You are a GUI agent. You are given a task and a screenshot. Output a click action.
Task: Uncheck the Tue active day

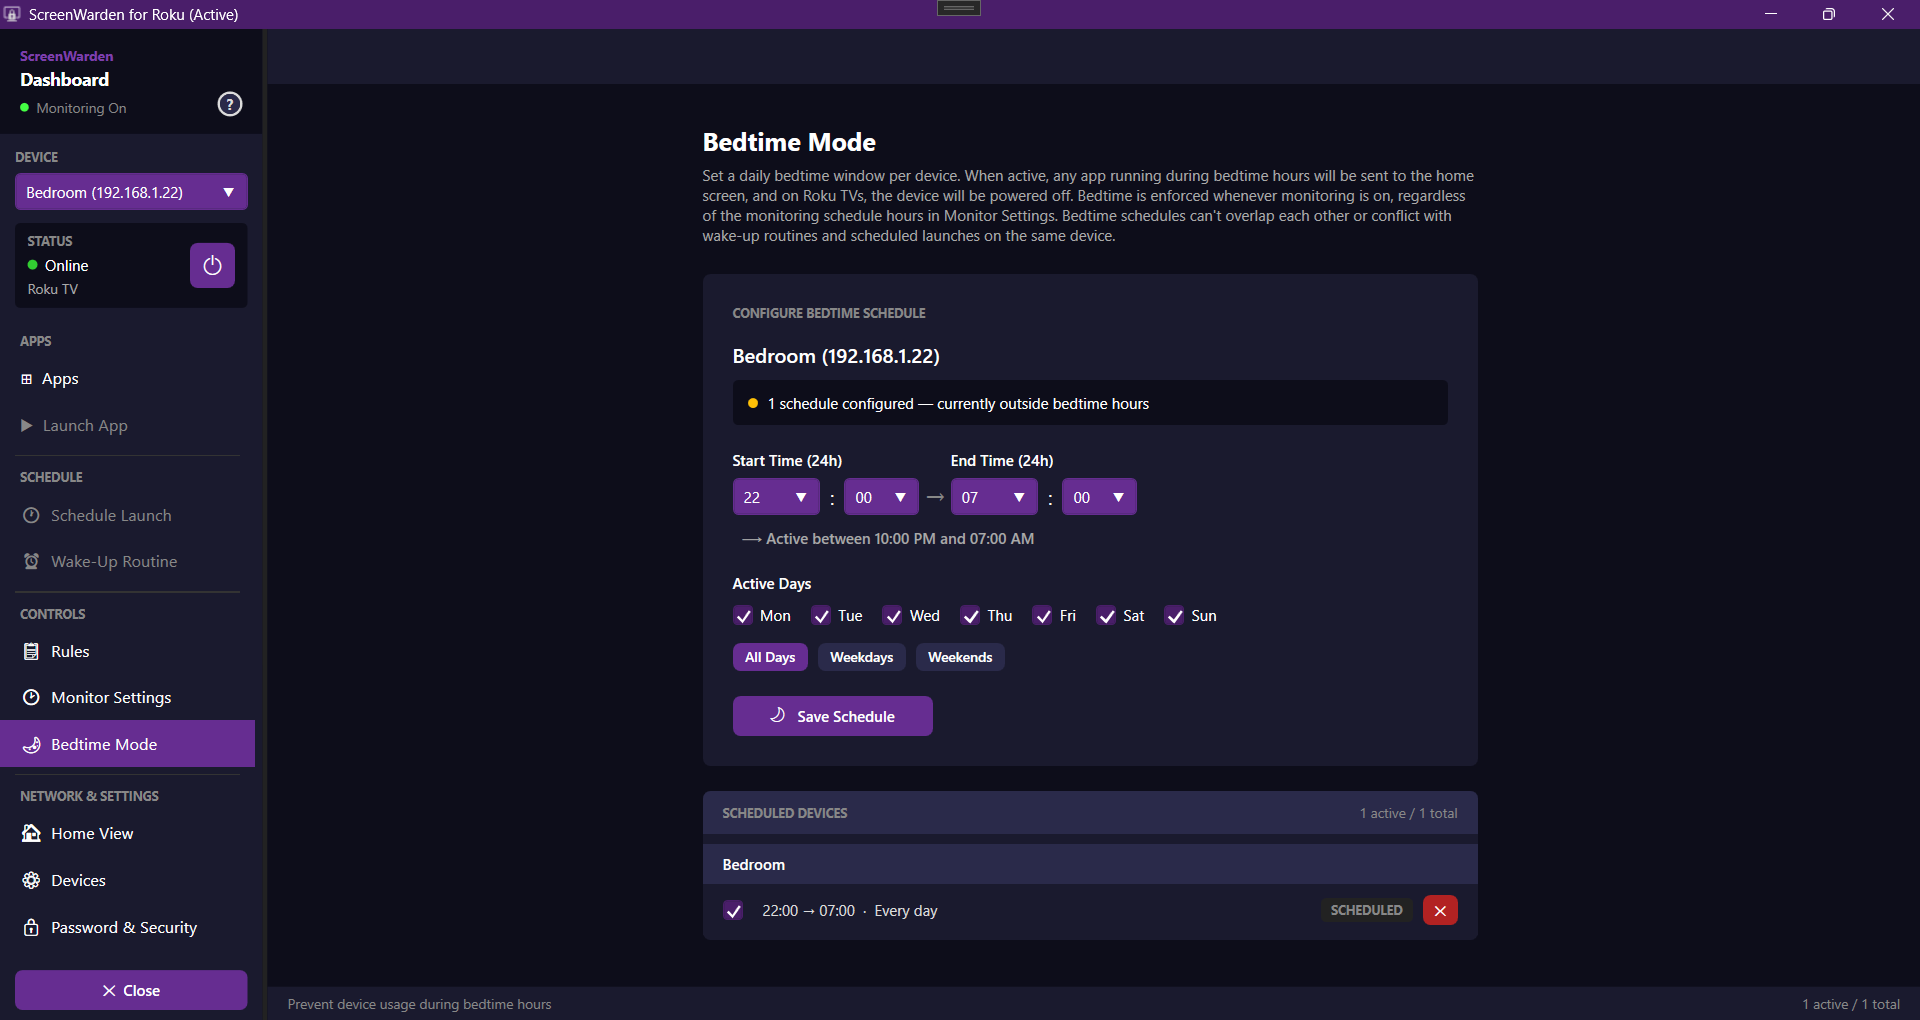(821, 616)
